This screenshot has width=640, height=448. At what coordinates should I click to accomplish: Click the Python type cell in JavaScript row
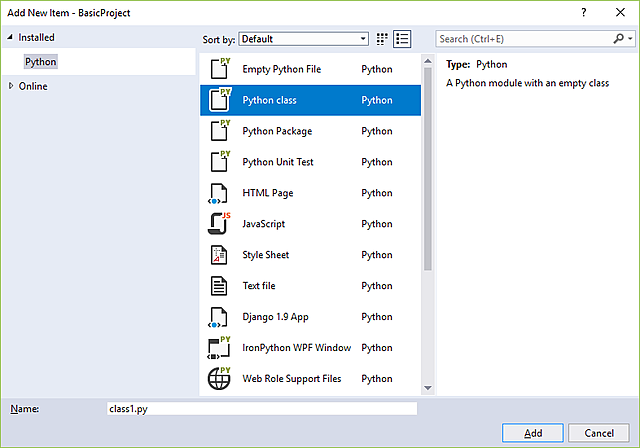(x=377, y=224)
